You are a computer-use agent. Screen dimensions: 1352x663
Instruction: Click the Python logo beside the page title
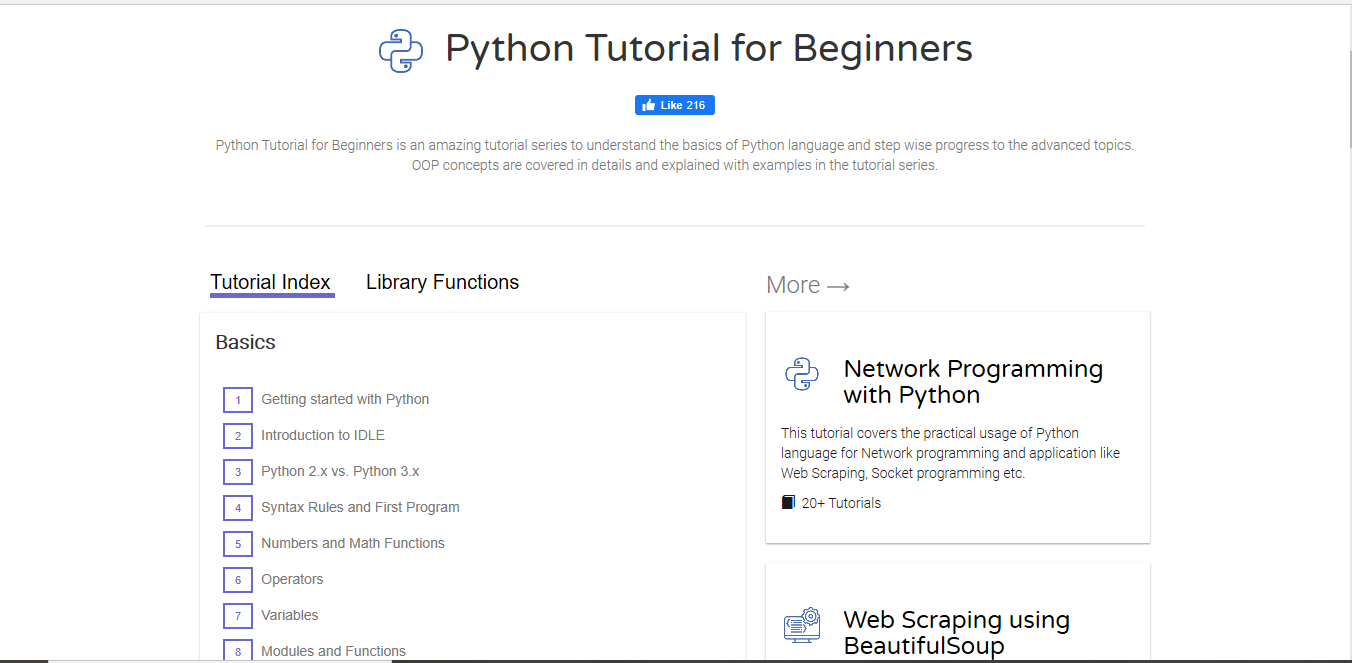tap(401, 49)
